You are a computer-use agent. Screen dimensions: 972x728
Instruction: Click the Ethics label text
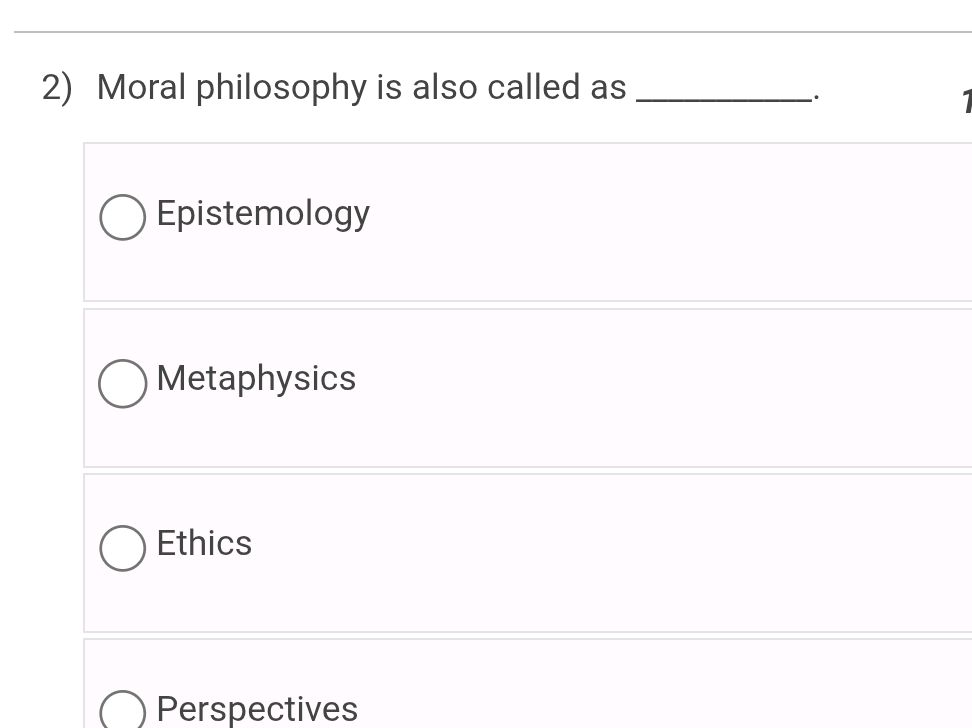pyautogui.click(x=204, y=543)
